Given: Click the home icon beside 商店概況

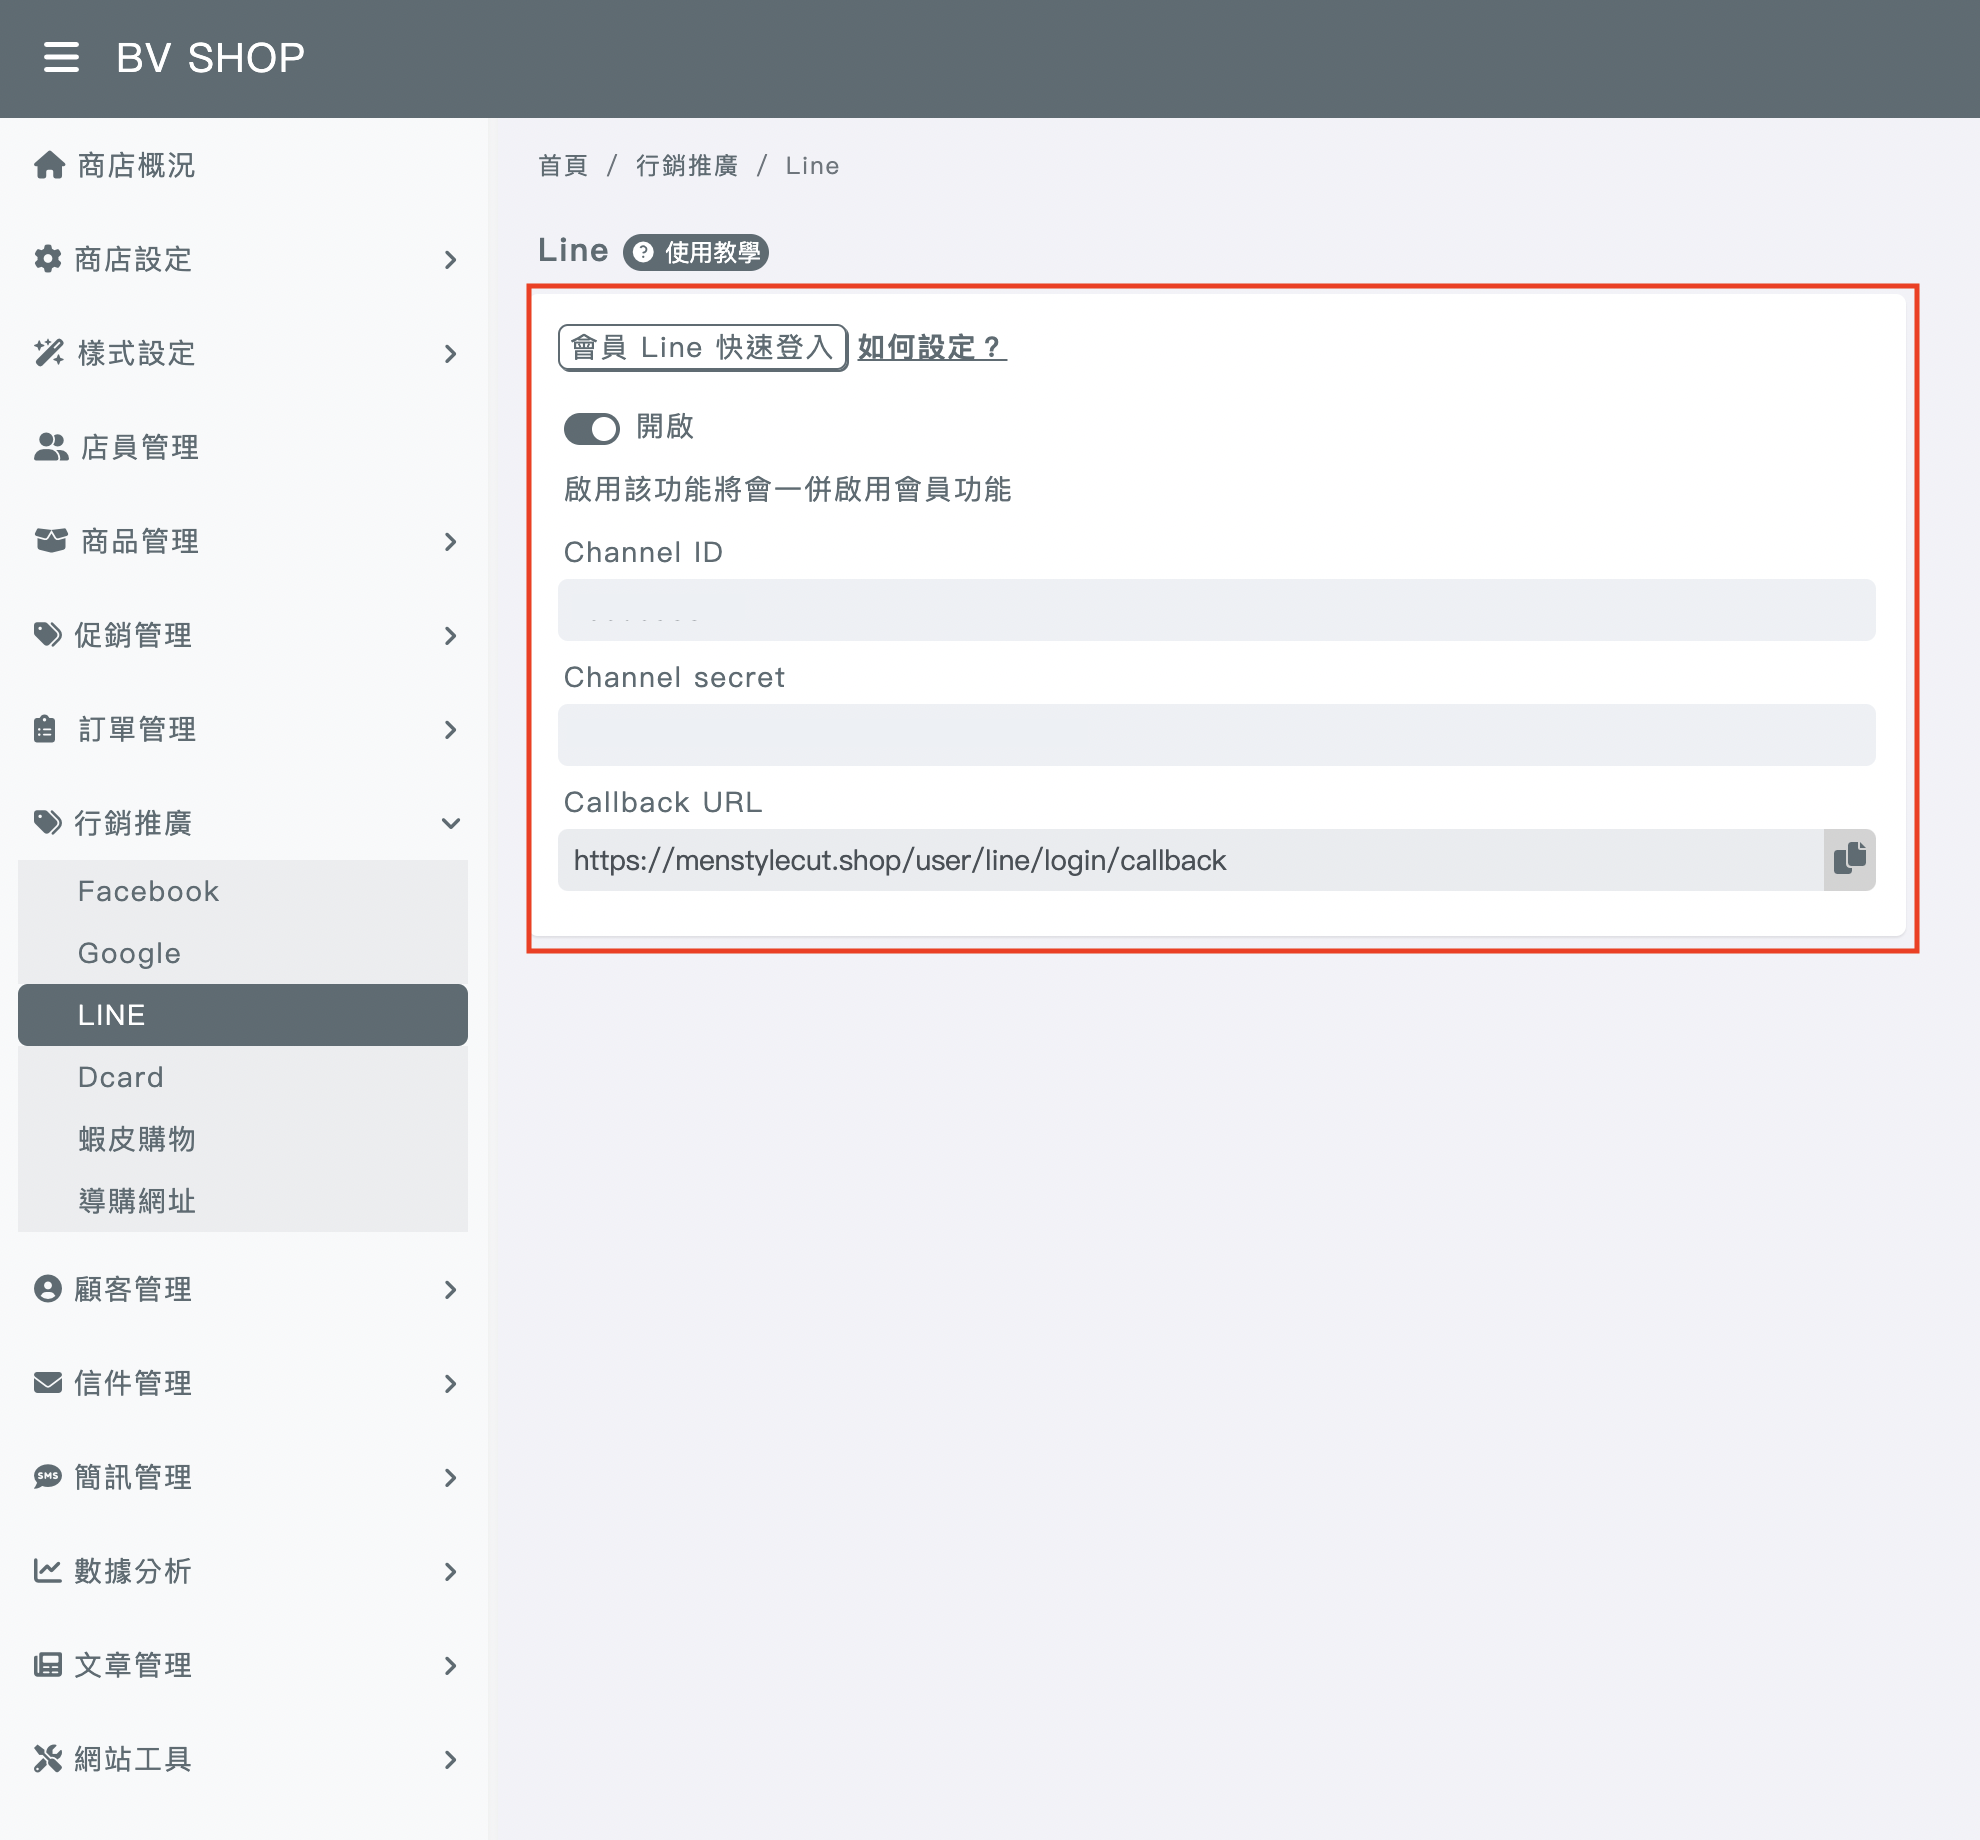Looking at the screenshot, I should coord(49,164).
